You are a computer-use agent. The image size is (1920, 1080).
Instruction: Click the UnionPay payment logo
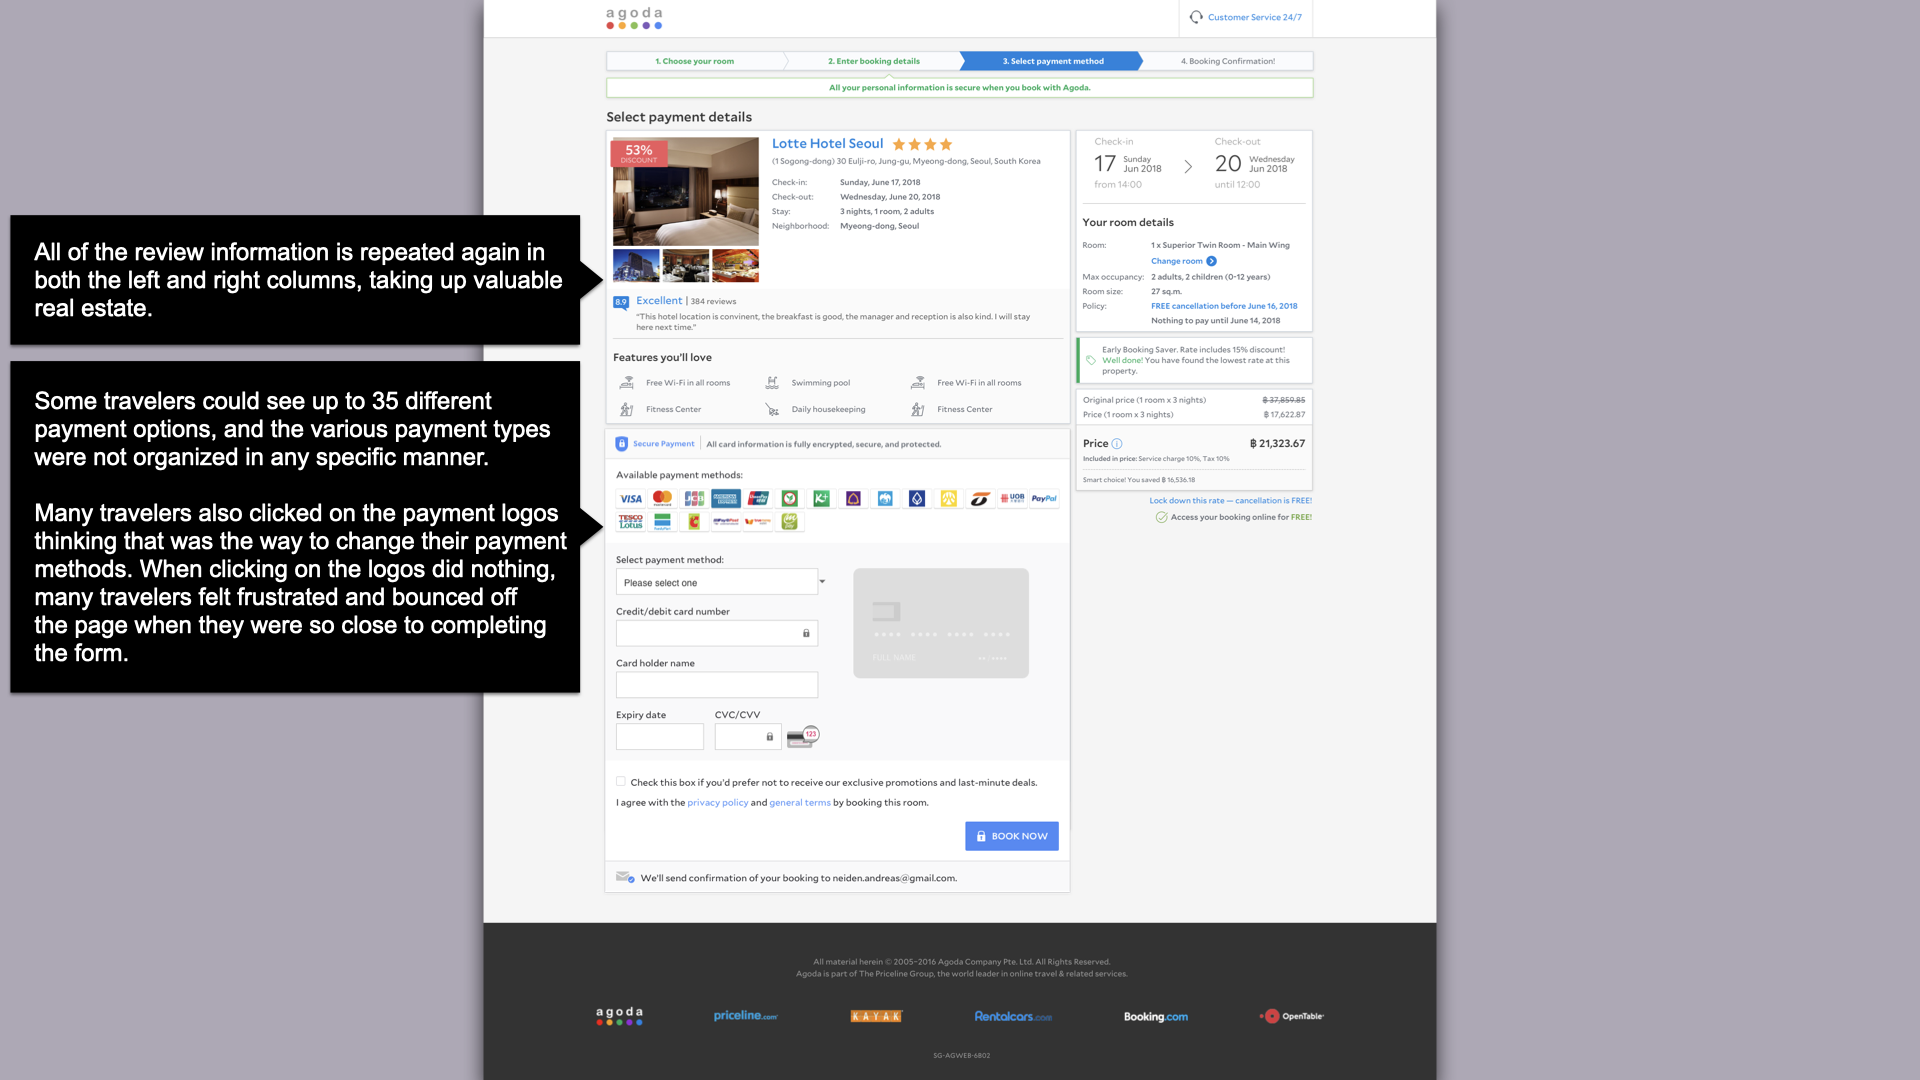pyautogui.click(x=758, y=498)
